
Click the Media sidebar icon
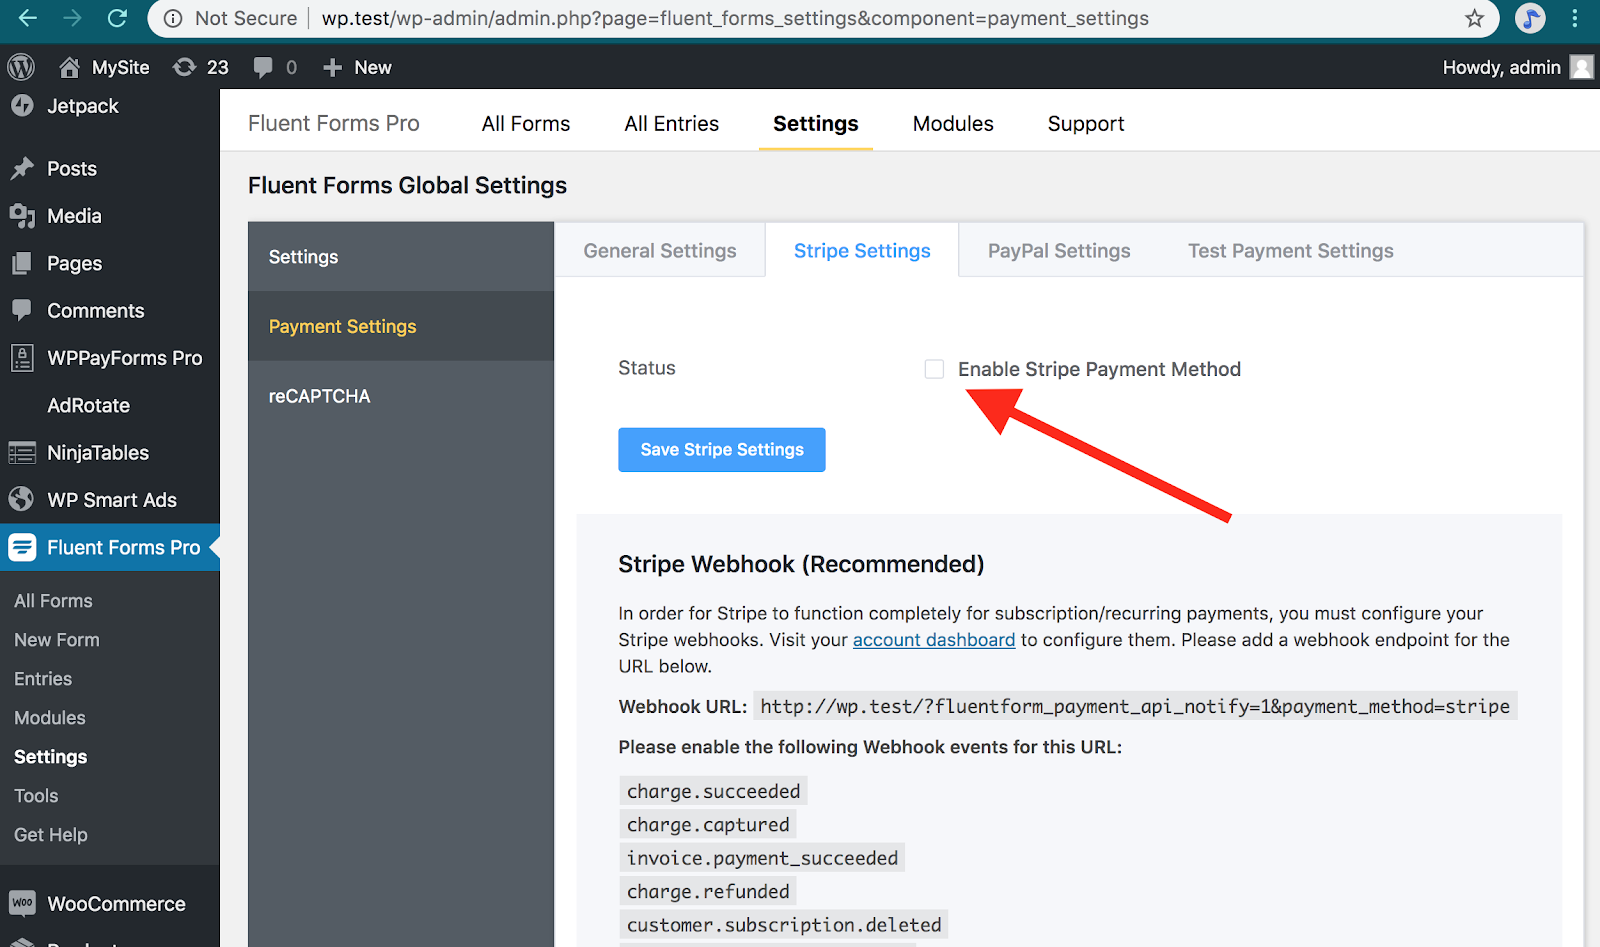[22, 216]
